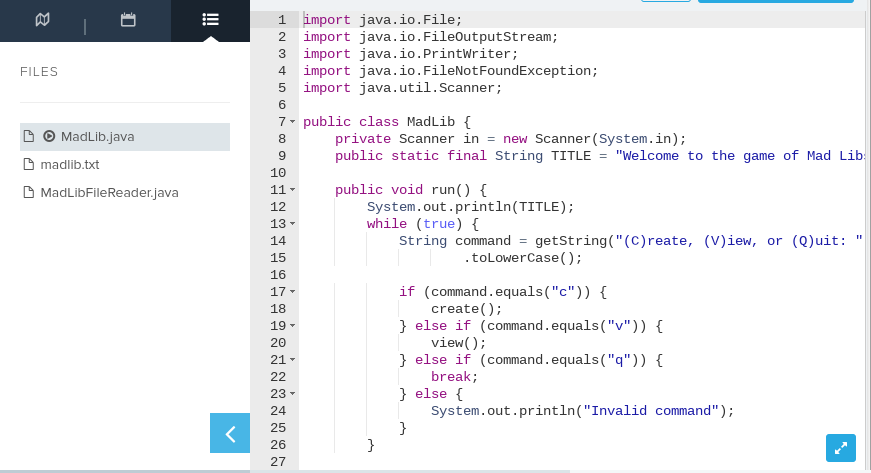
Task: Collapse the else-if fold at line 19
Action: point(293,326)
